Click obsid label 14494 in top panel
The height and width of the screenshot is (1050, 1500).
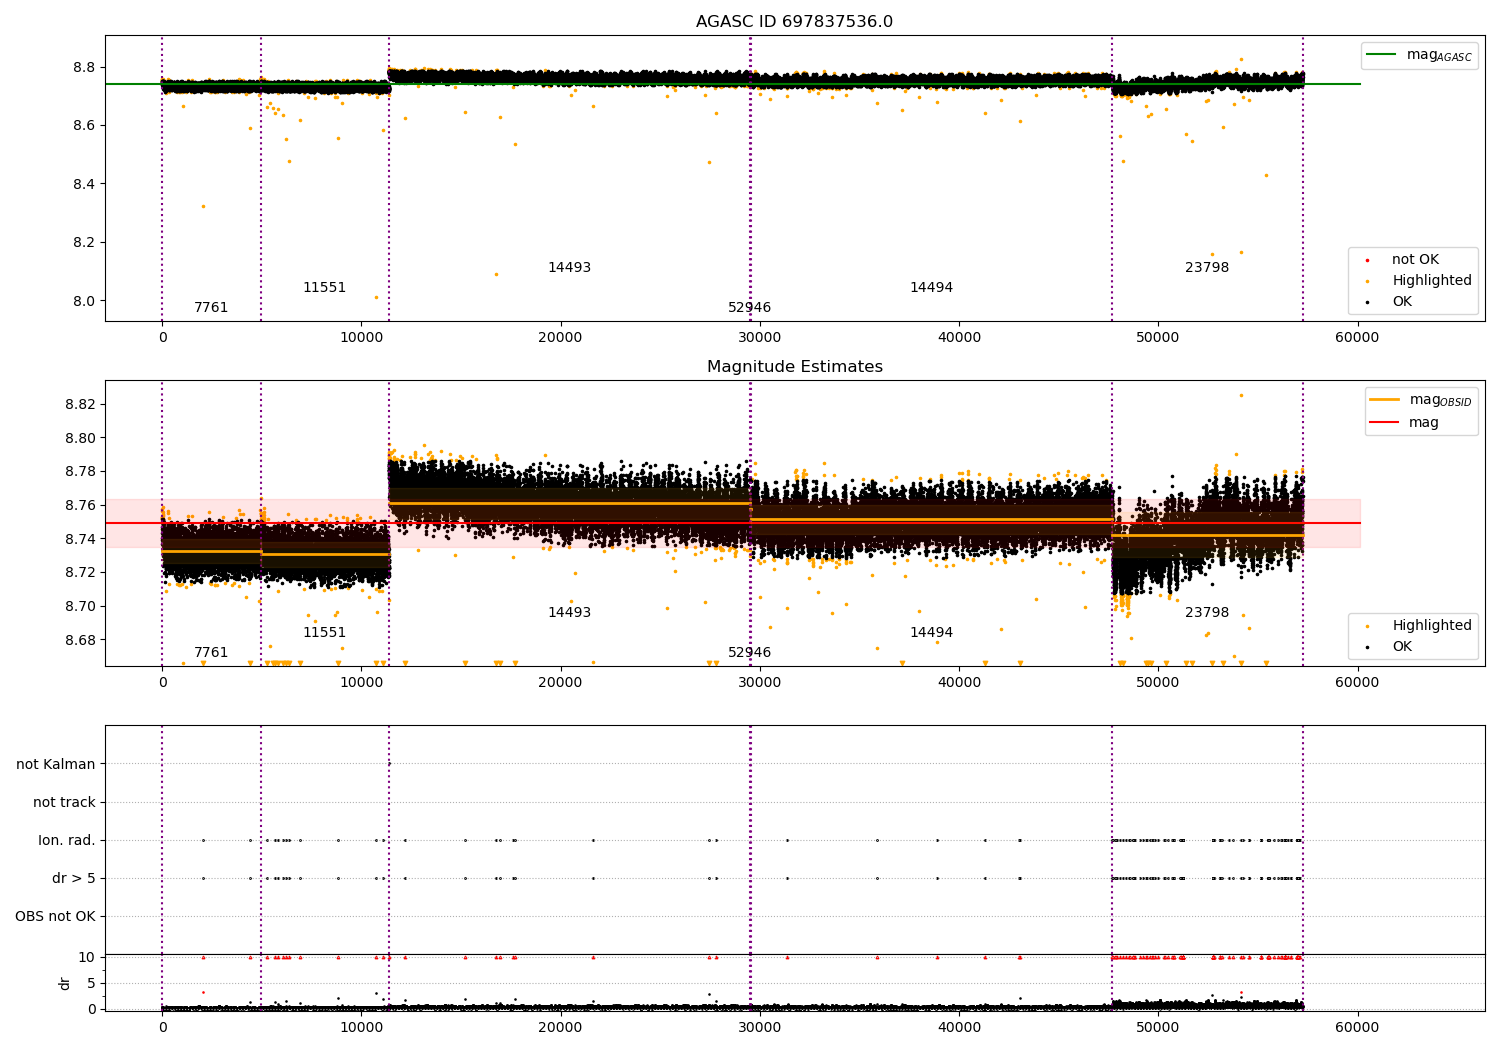[931, 288]
